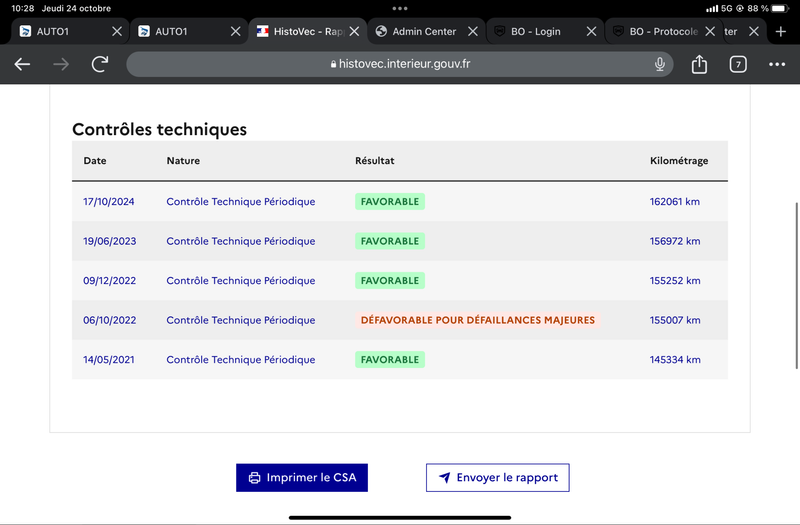Click the 145334 km mileage value
Image resolution: width=800 pixels, height=525 pixels.
click(674, 360)
